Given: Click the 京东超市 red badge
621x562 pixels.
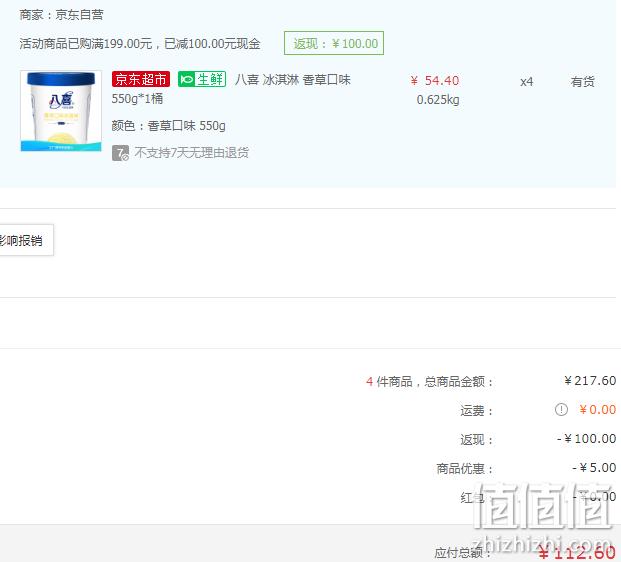Looking at the screenshot, I should click(141, 79).
